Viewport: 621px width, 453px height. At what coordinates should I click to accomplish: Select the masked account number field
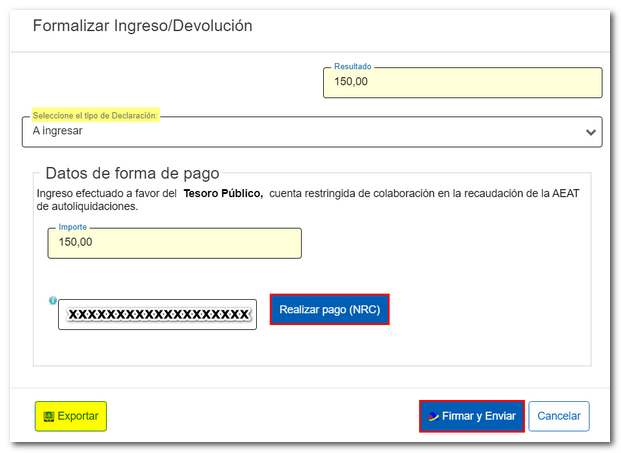tap(157, 314)
